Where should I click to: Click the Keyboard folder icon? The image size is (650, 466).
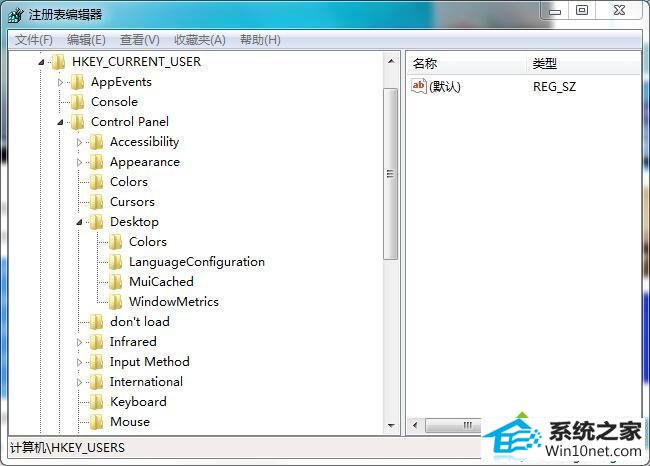tap(97, 401)
